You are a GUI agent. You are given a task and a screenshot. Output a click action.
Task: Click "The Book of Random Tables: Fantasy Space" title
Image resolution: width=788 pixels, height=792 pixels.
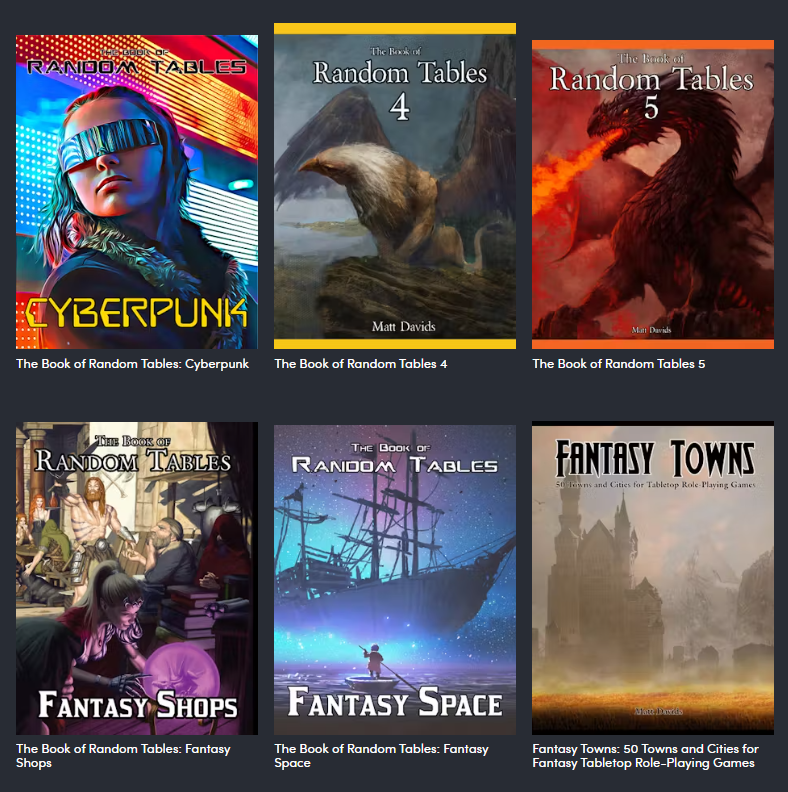(381, 756)
